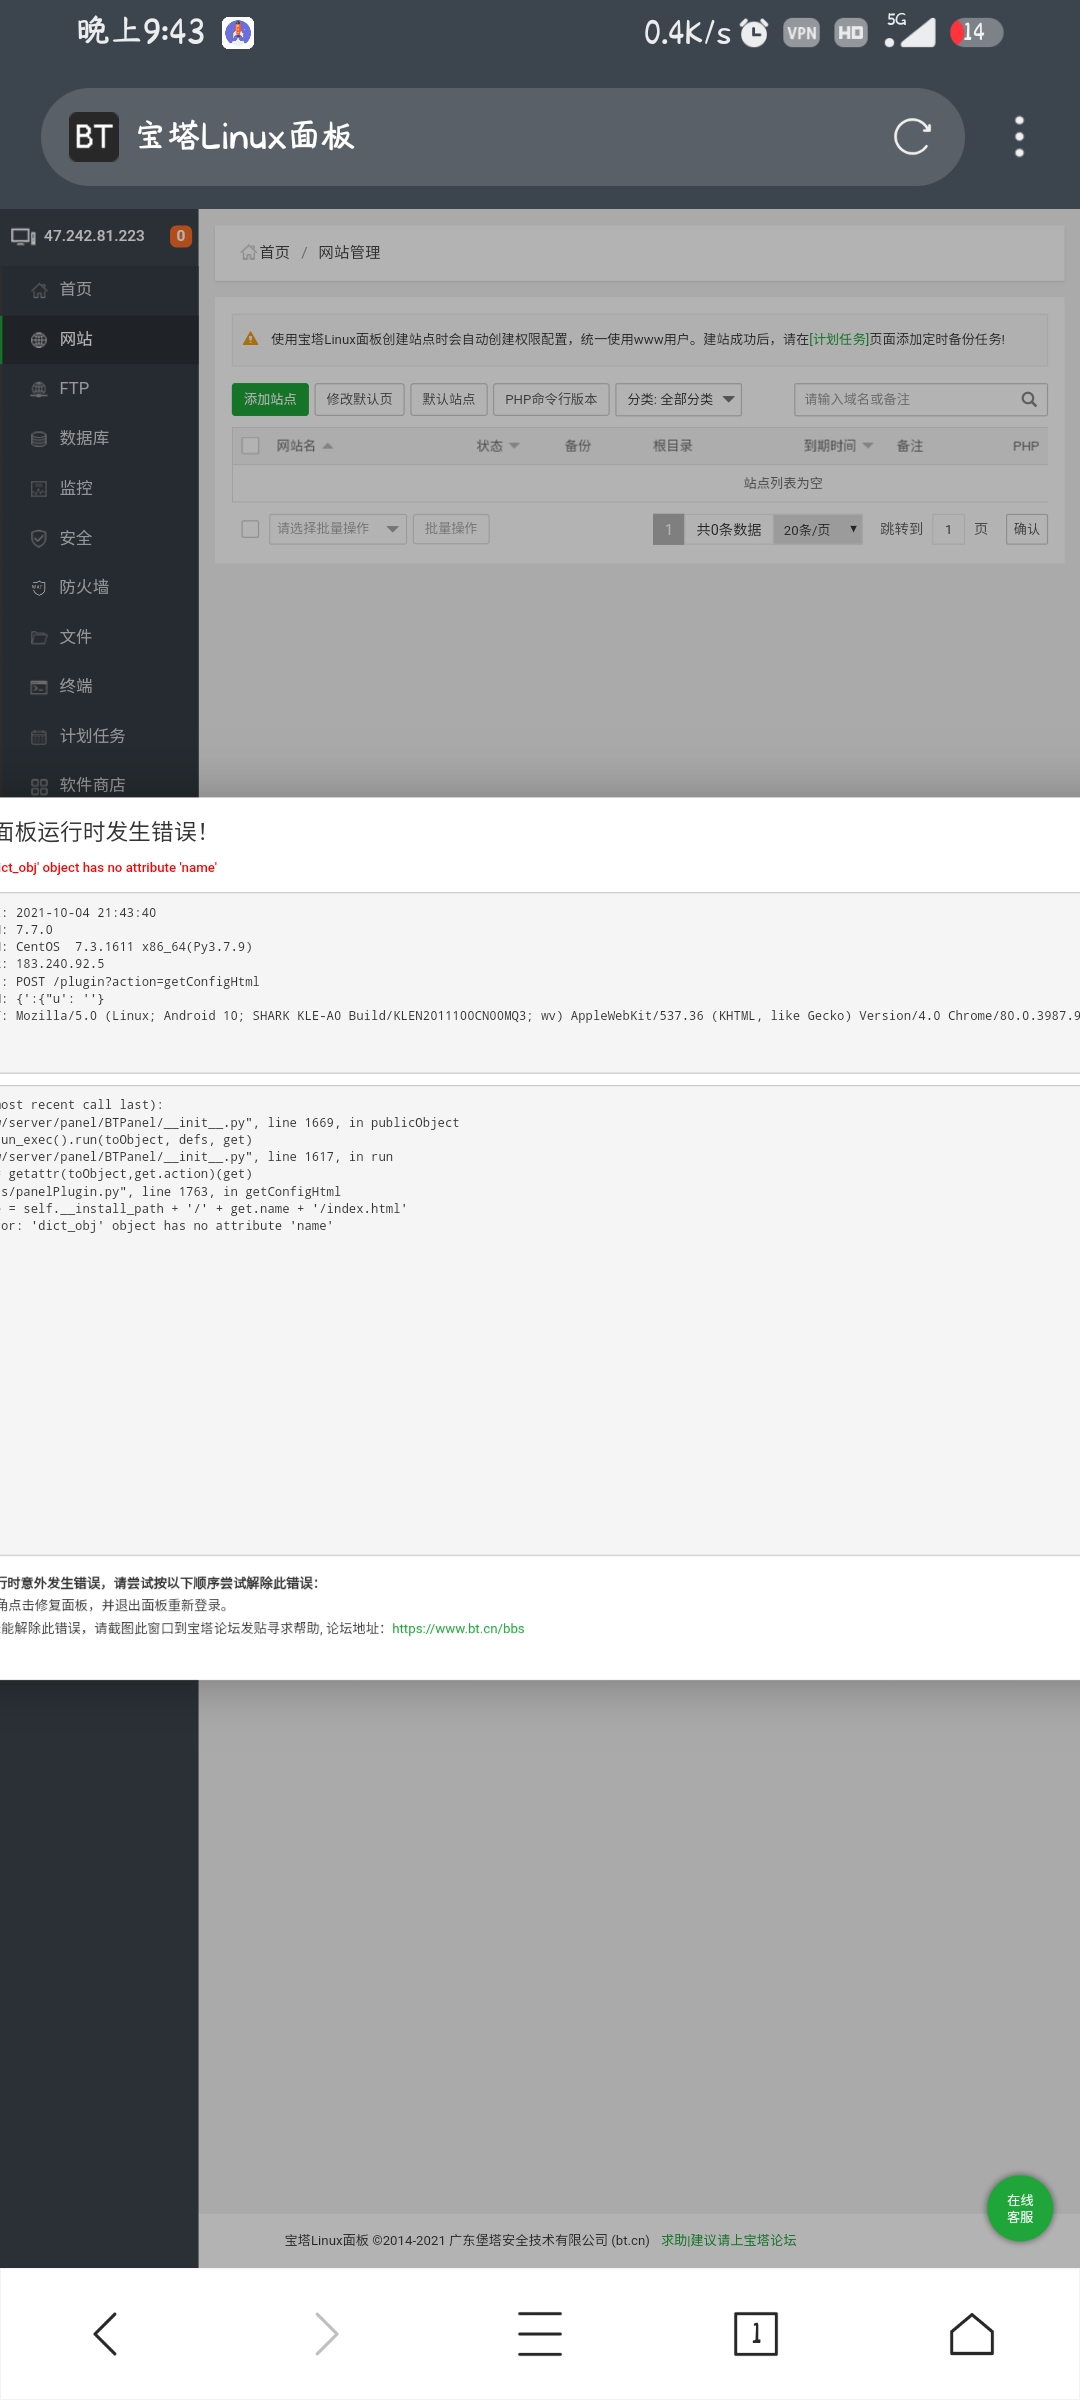
Task: Click the 宝塔Linux面板 address bar title
Action: (246, 137)
